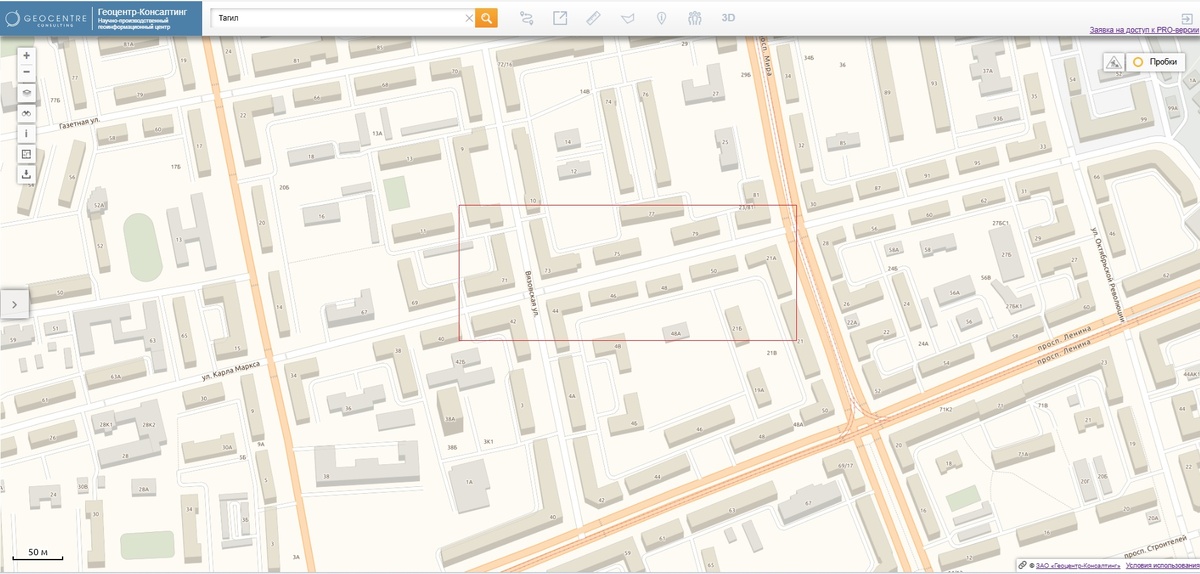Click building number 27БК1

pos(1015,306)
